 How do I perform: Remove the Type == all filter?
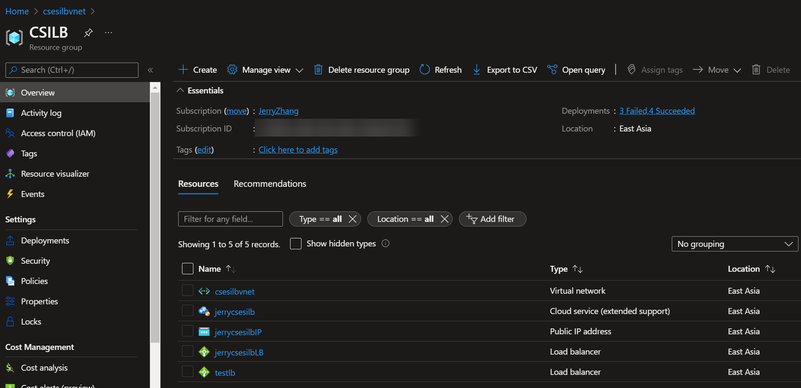pos(352,219)
